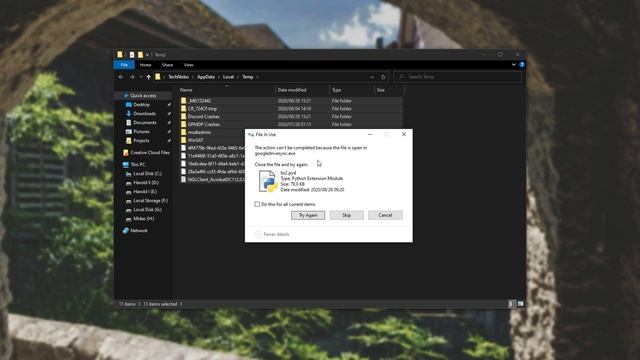
Task: Sort by the Date modified column header
Action: coord(302,90)
